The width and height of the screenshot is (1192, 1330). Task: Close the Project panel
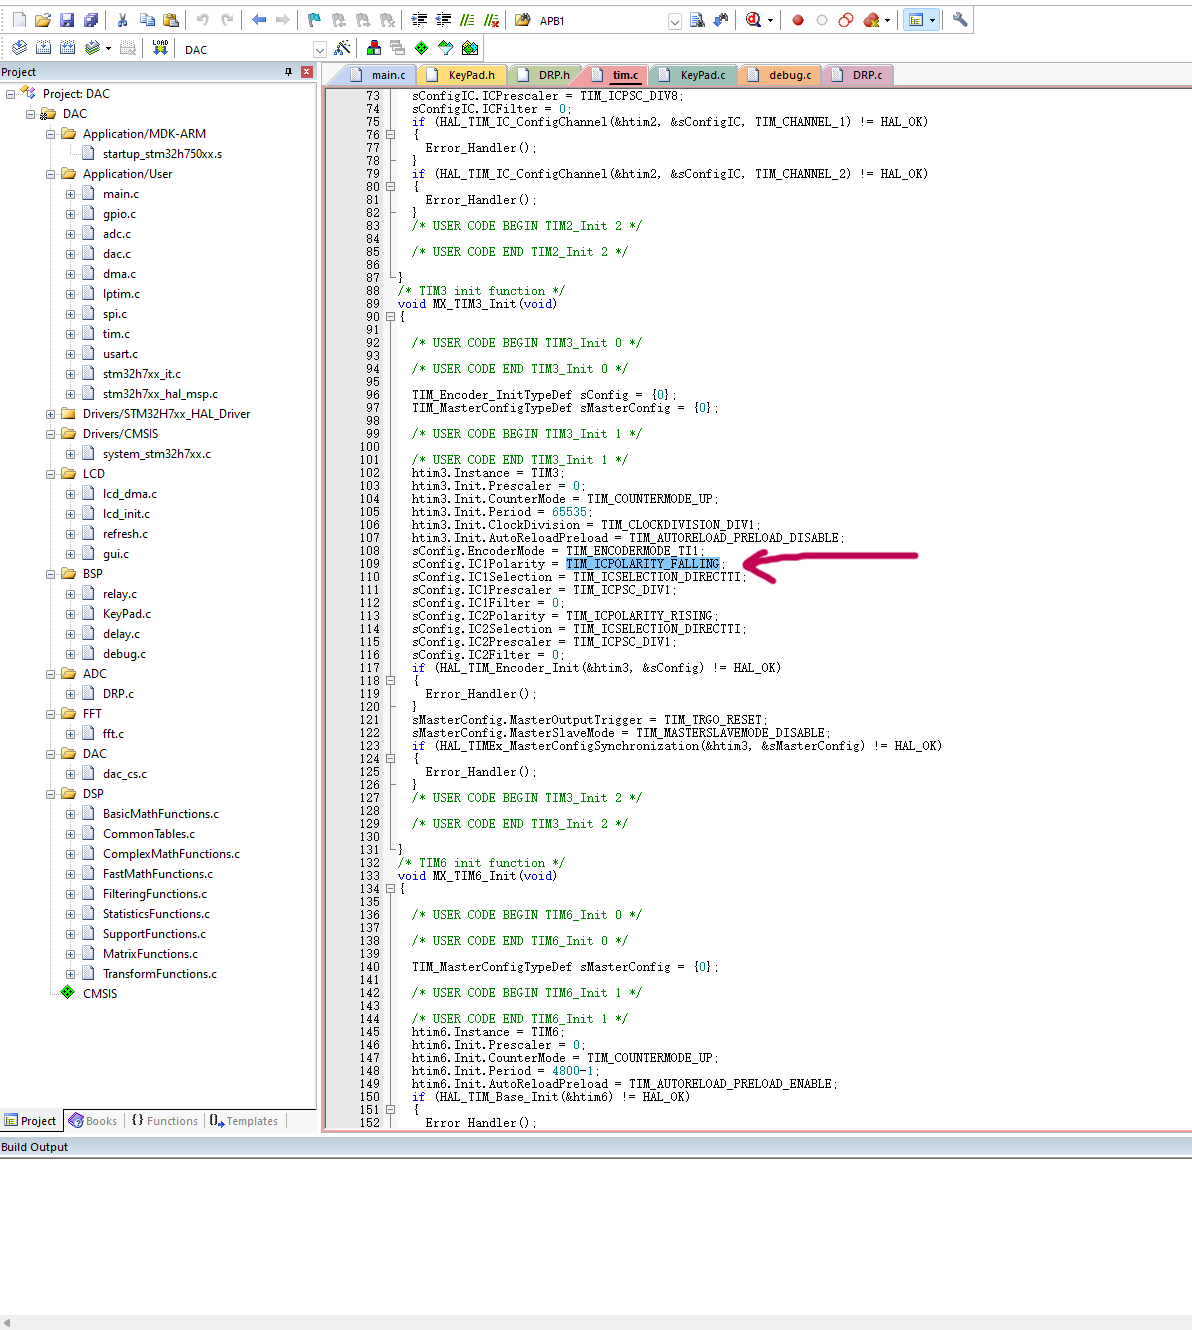click(x=307, y=72)
